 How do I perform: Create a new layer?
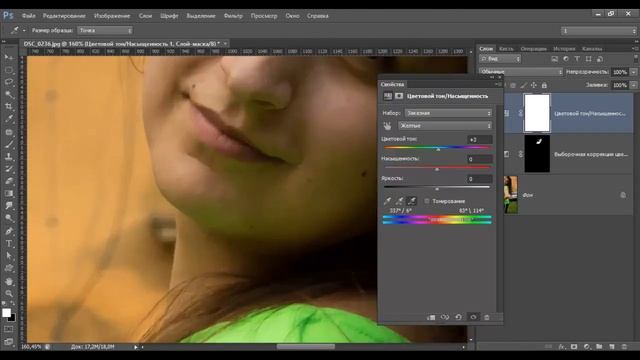[x=612, y=347]
